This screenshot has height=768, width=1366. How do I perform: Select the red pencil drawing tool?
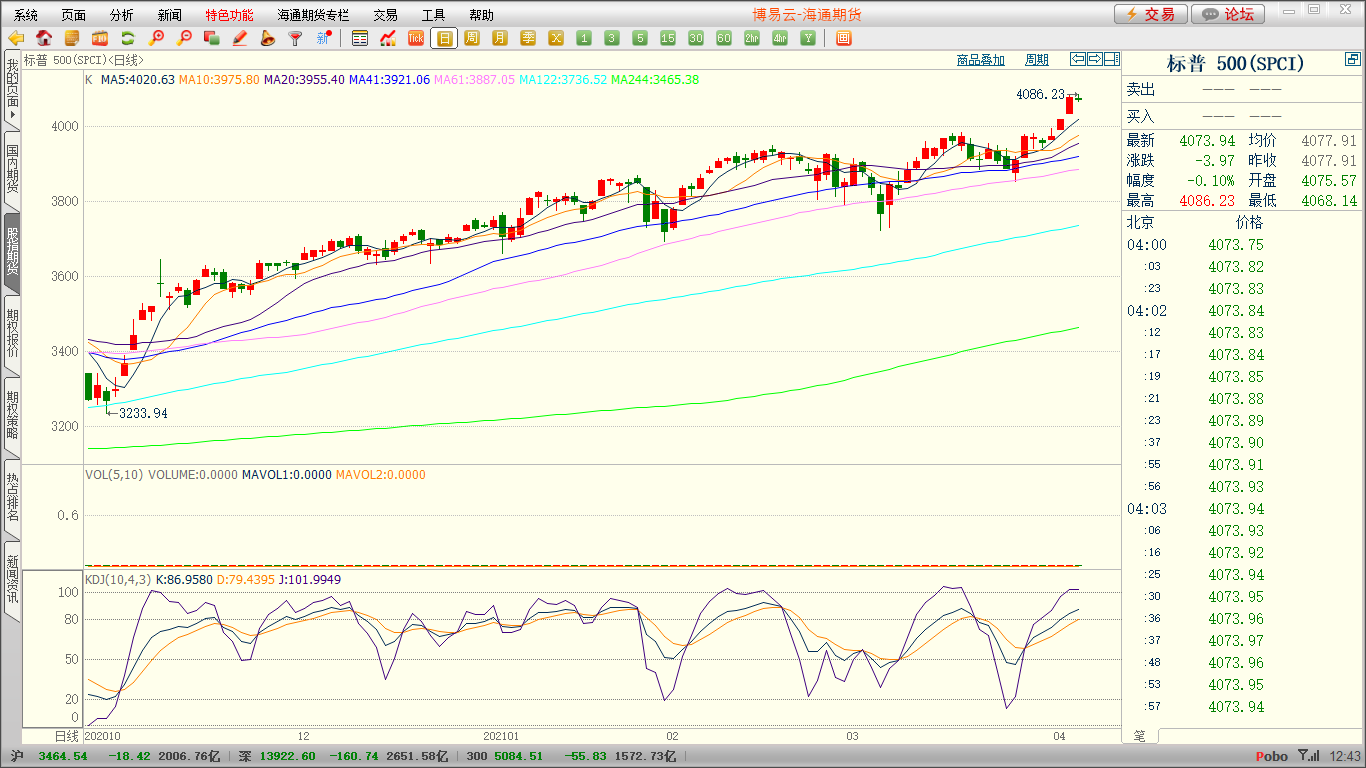[x=240, y=39]
